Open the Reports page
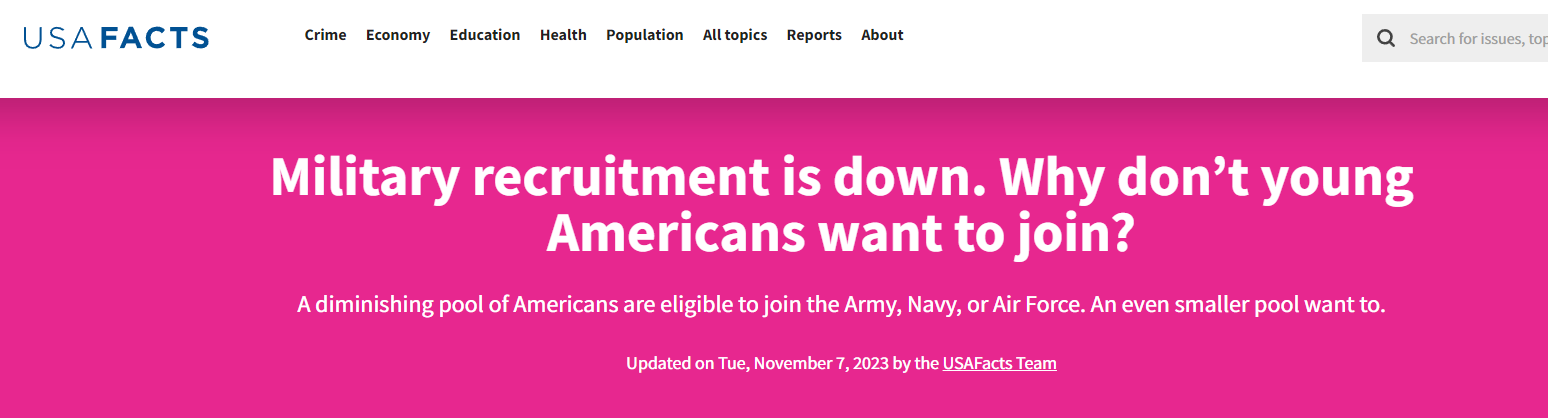1548x418 pixels. pyautogui.click(x=814, y=35)
